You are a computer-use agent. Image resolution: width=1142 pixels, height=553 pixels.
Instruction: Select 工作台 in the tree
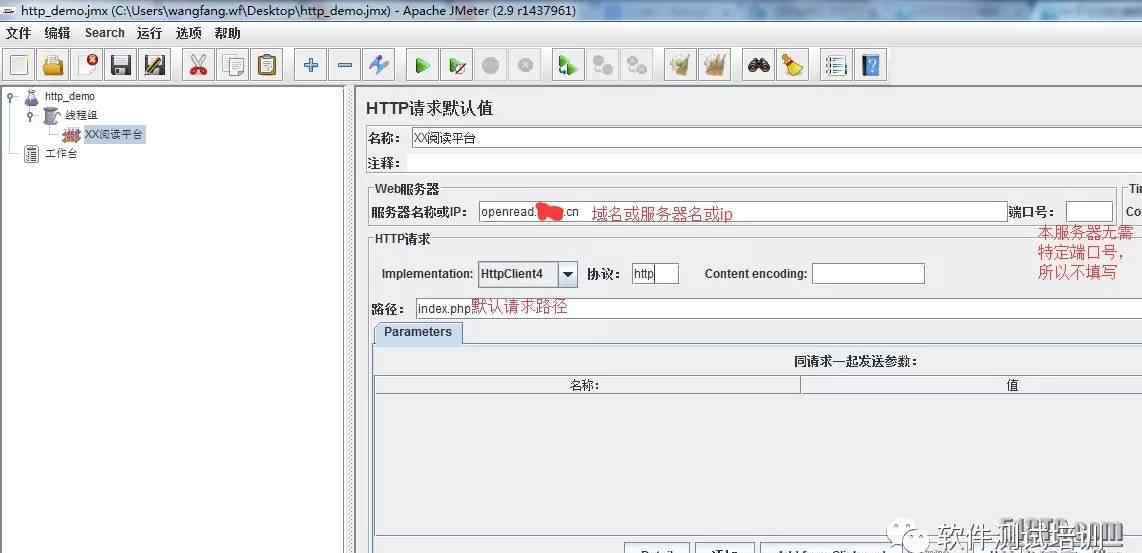pos(60,154)
